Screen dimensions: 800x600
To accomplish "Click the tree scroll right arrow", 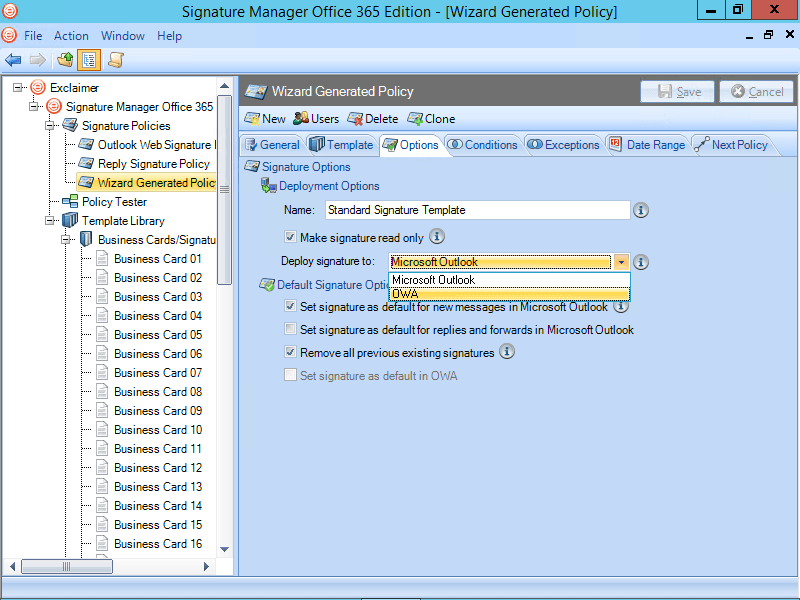I will click(x=206, y=566).
